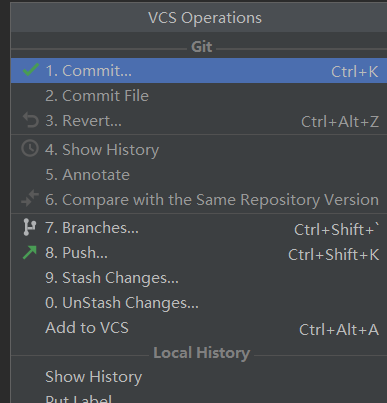Select '0. UnStash Changes...'
The height and width of the screenshot is (403, 387).
pyautogui.click(x=199, y=303)
